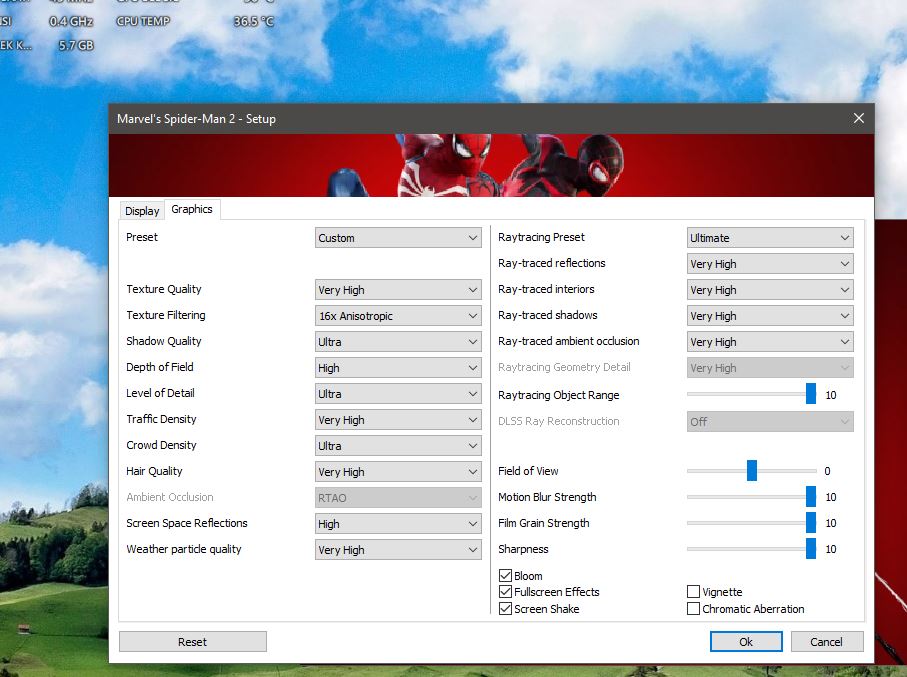907x677 pixels.
Task: Click the 5.7 GB widget reading
Action: pos(76,45)
